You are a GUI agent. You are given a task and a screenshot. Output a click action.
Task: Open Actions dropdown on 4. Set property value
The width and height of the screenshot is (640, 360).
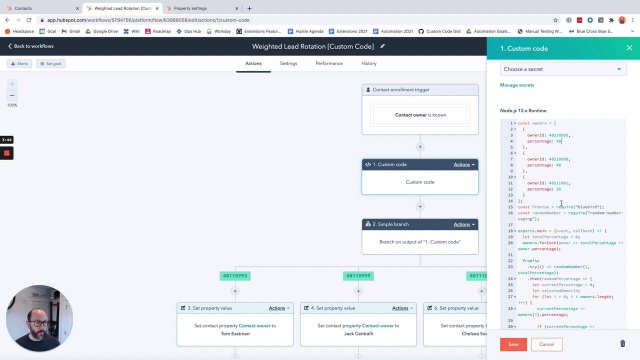[402, 308]
